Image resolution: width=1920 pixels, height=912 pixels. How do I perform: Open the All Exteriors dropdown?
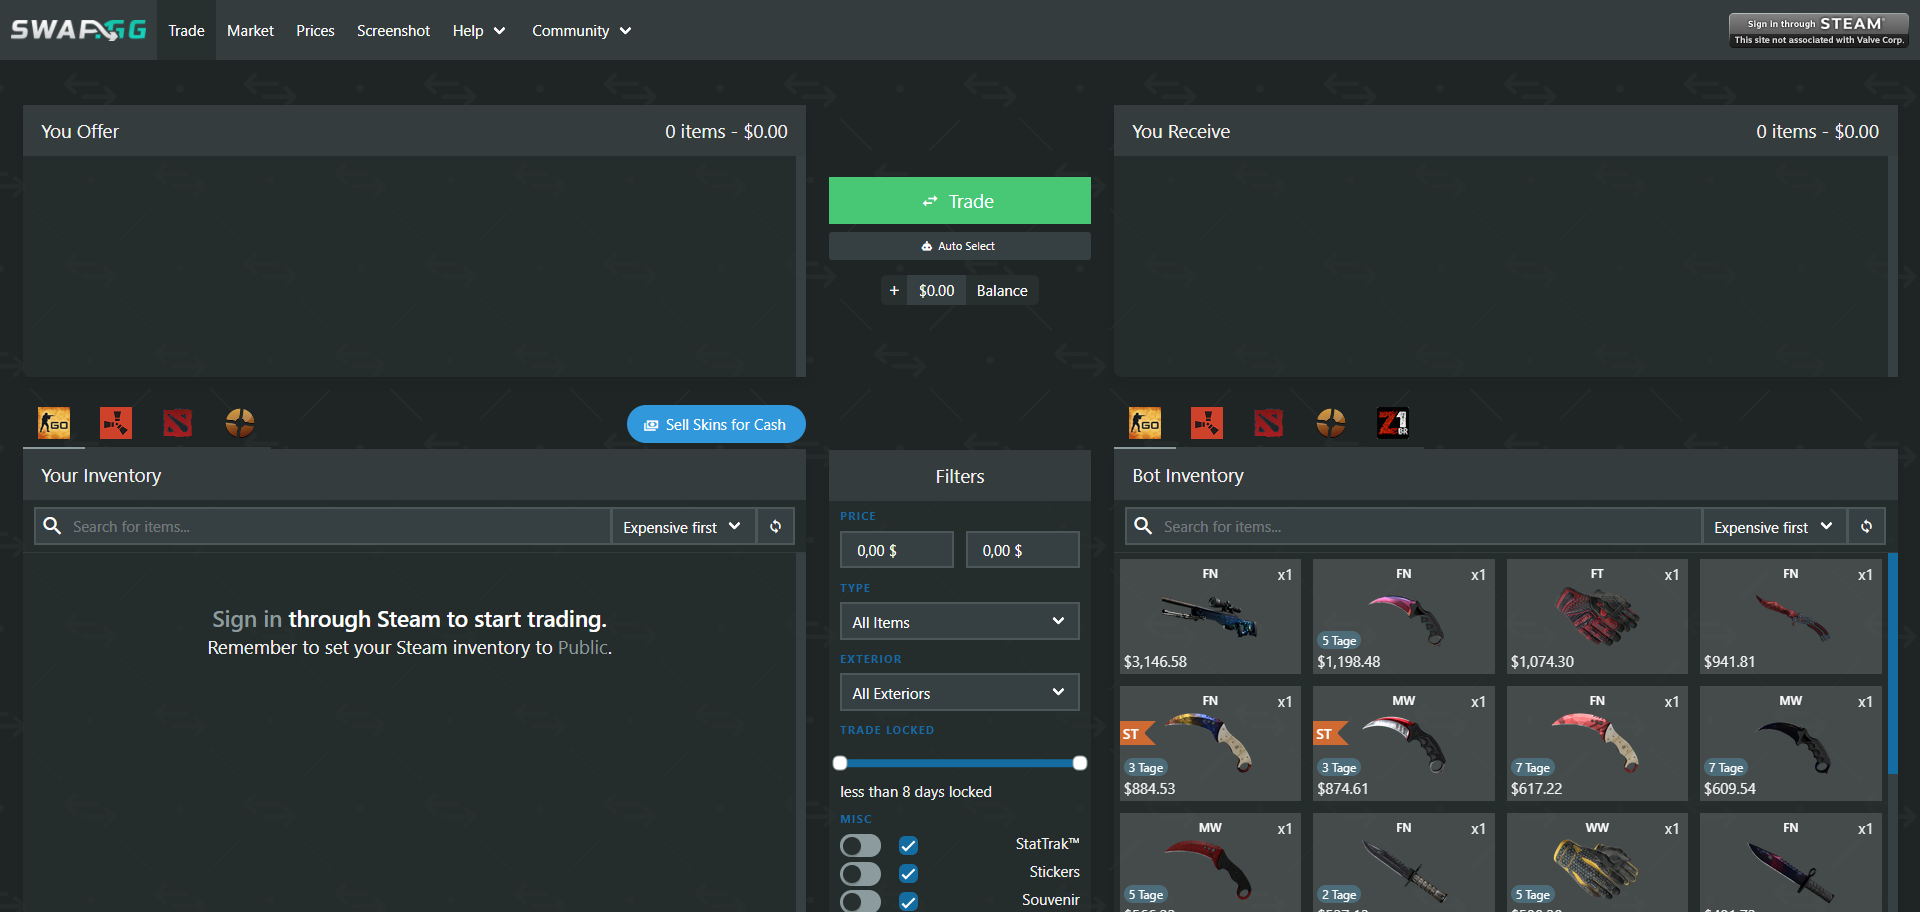click(x=960, y=692)
